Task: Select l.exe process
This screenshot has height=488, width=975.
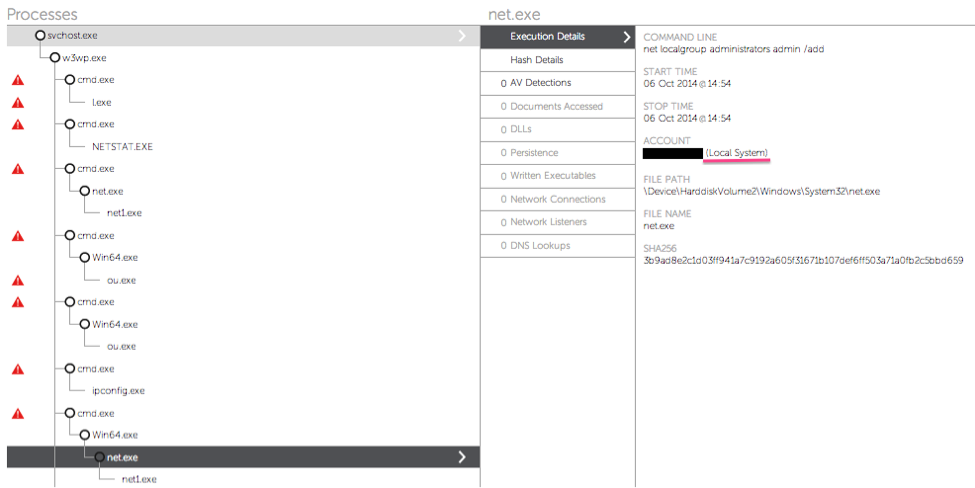Action: pos(101,103)
